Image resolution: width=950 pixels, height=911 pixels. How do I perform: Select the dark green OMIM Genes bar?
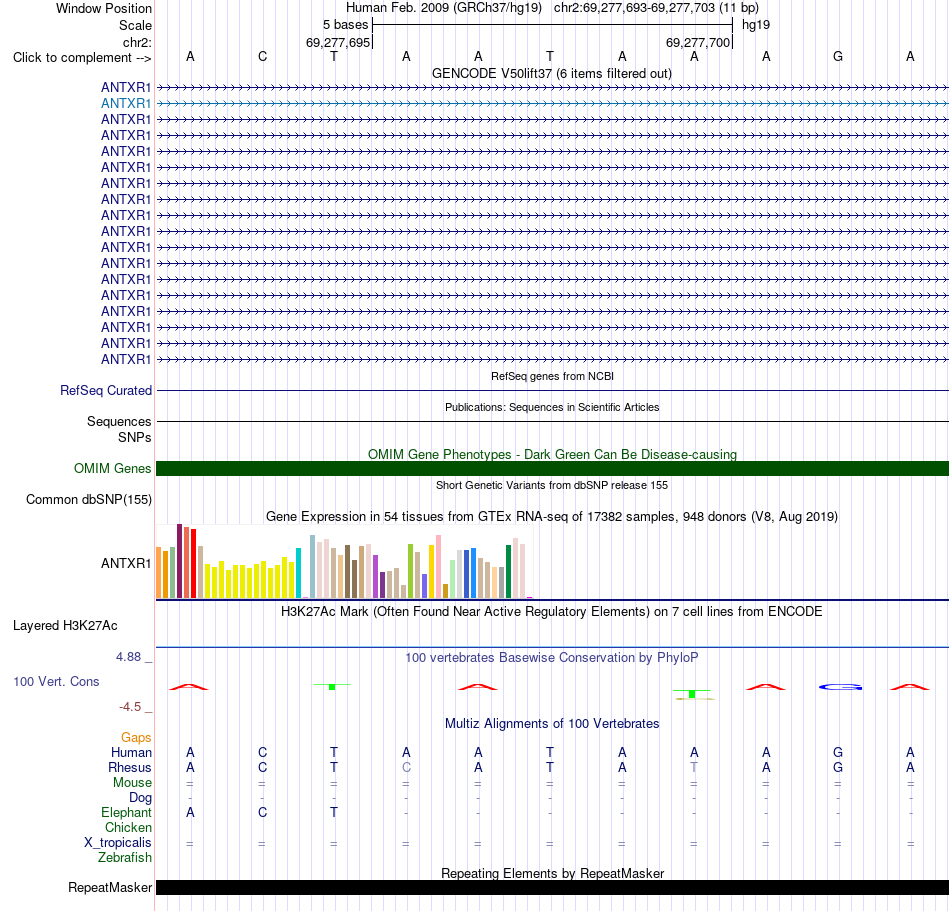(x=552, y=468)
